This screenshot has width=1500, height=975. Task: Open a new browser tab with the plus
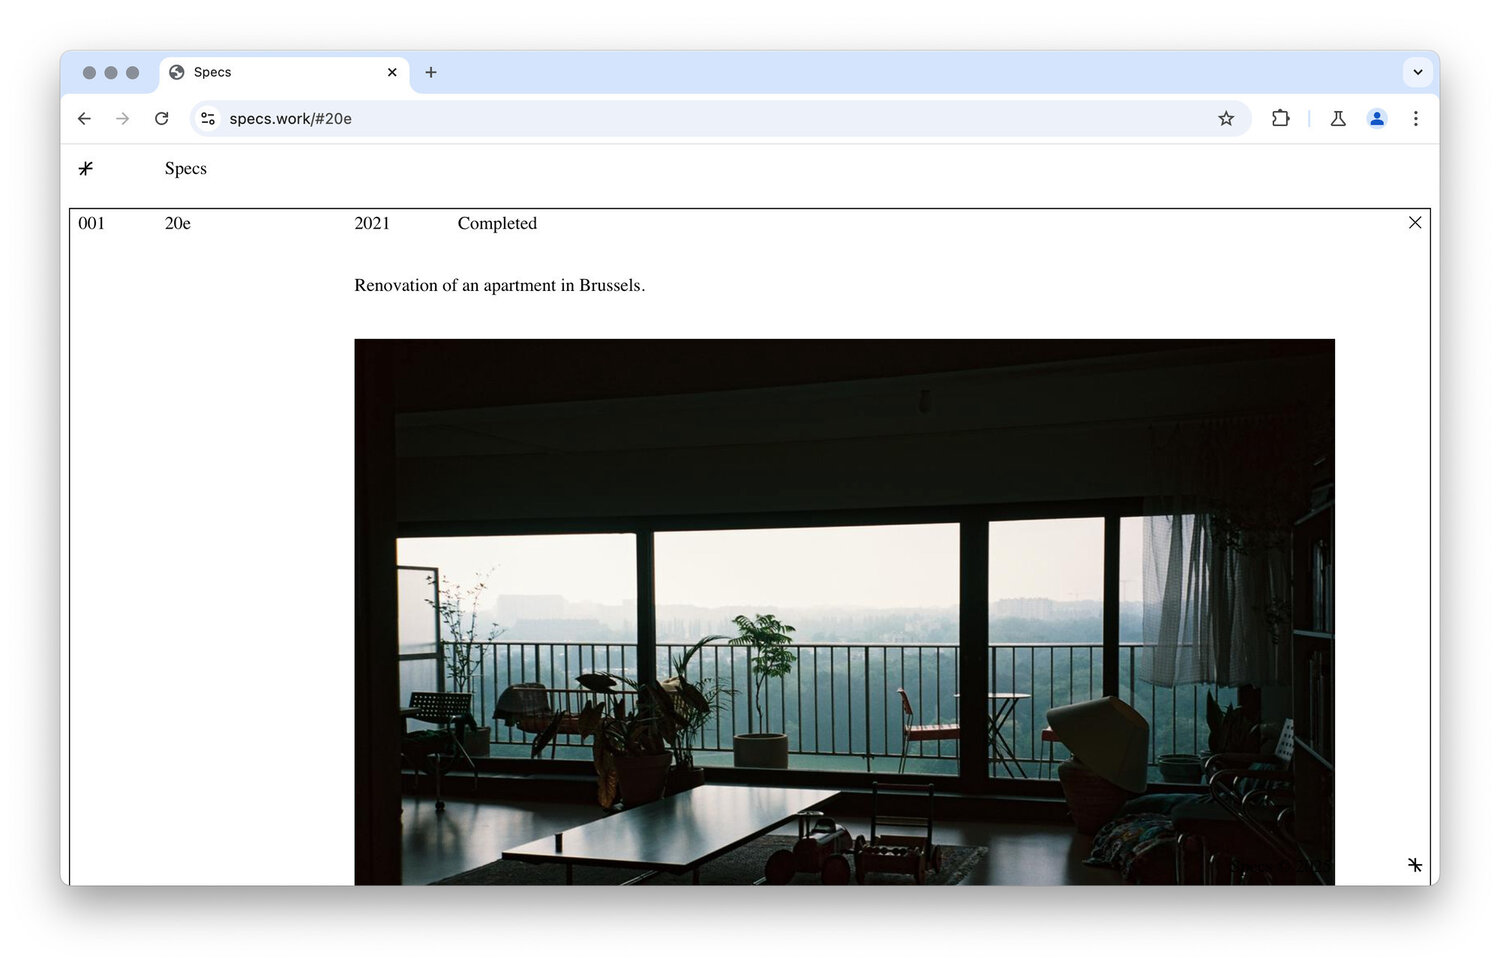(431, 72)
